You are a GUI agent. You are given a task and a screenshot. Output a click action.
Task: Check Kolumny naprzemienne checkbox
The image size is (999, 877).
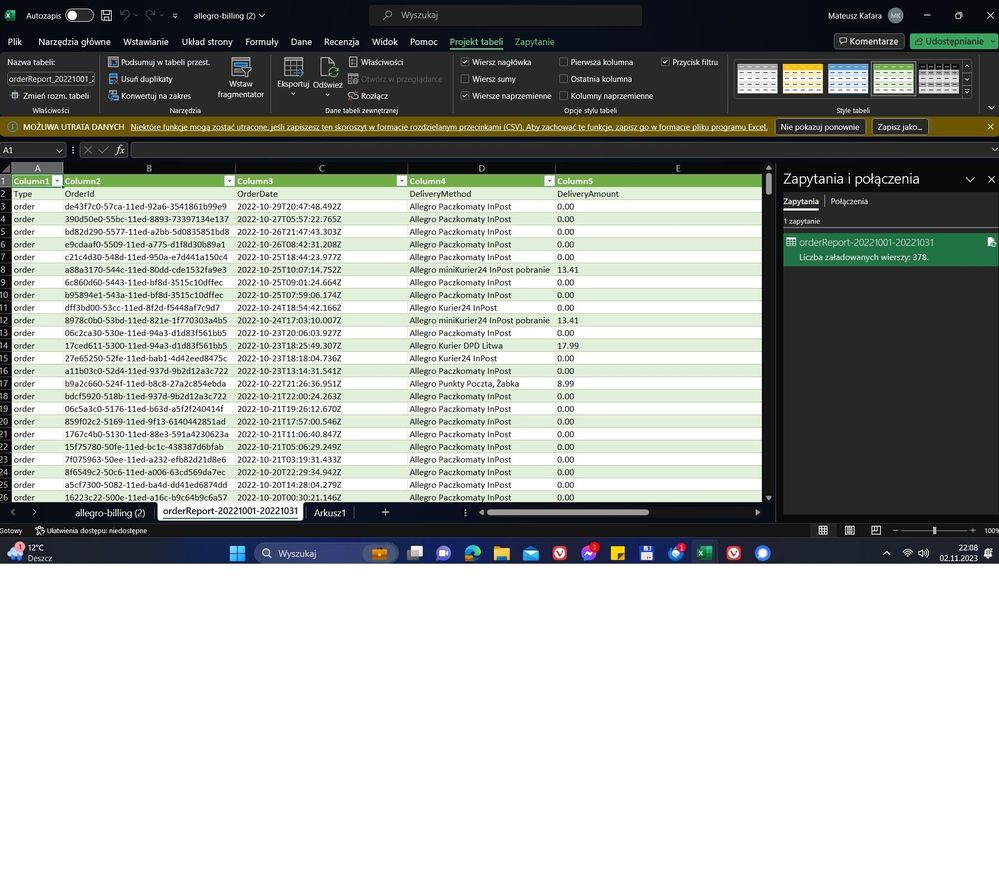(563, 96)
